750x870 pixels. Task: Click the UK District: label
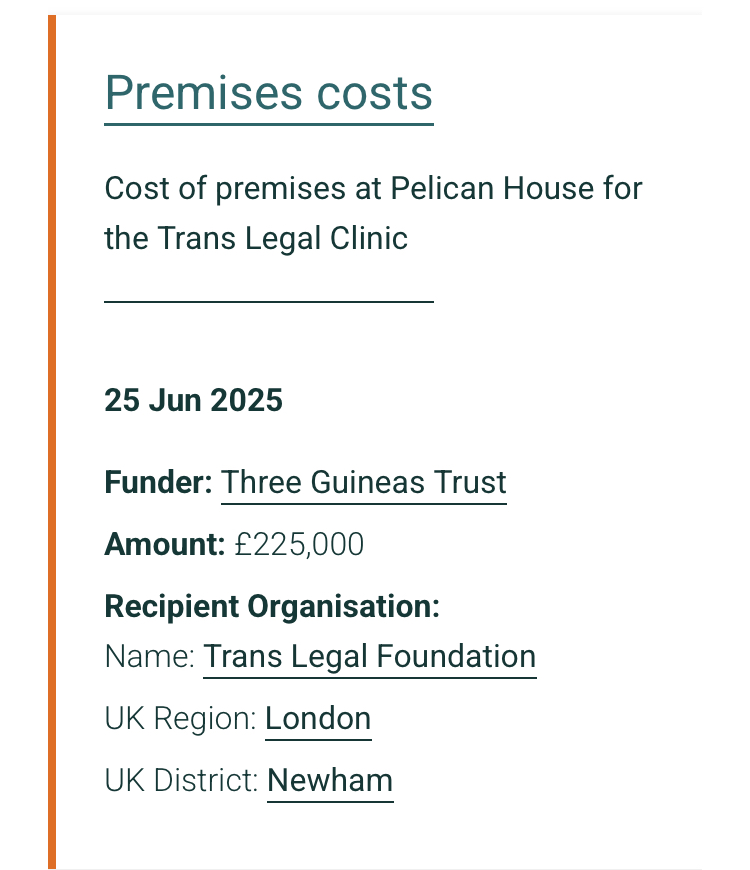(x=181, y=781)
